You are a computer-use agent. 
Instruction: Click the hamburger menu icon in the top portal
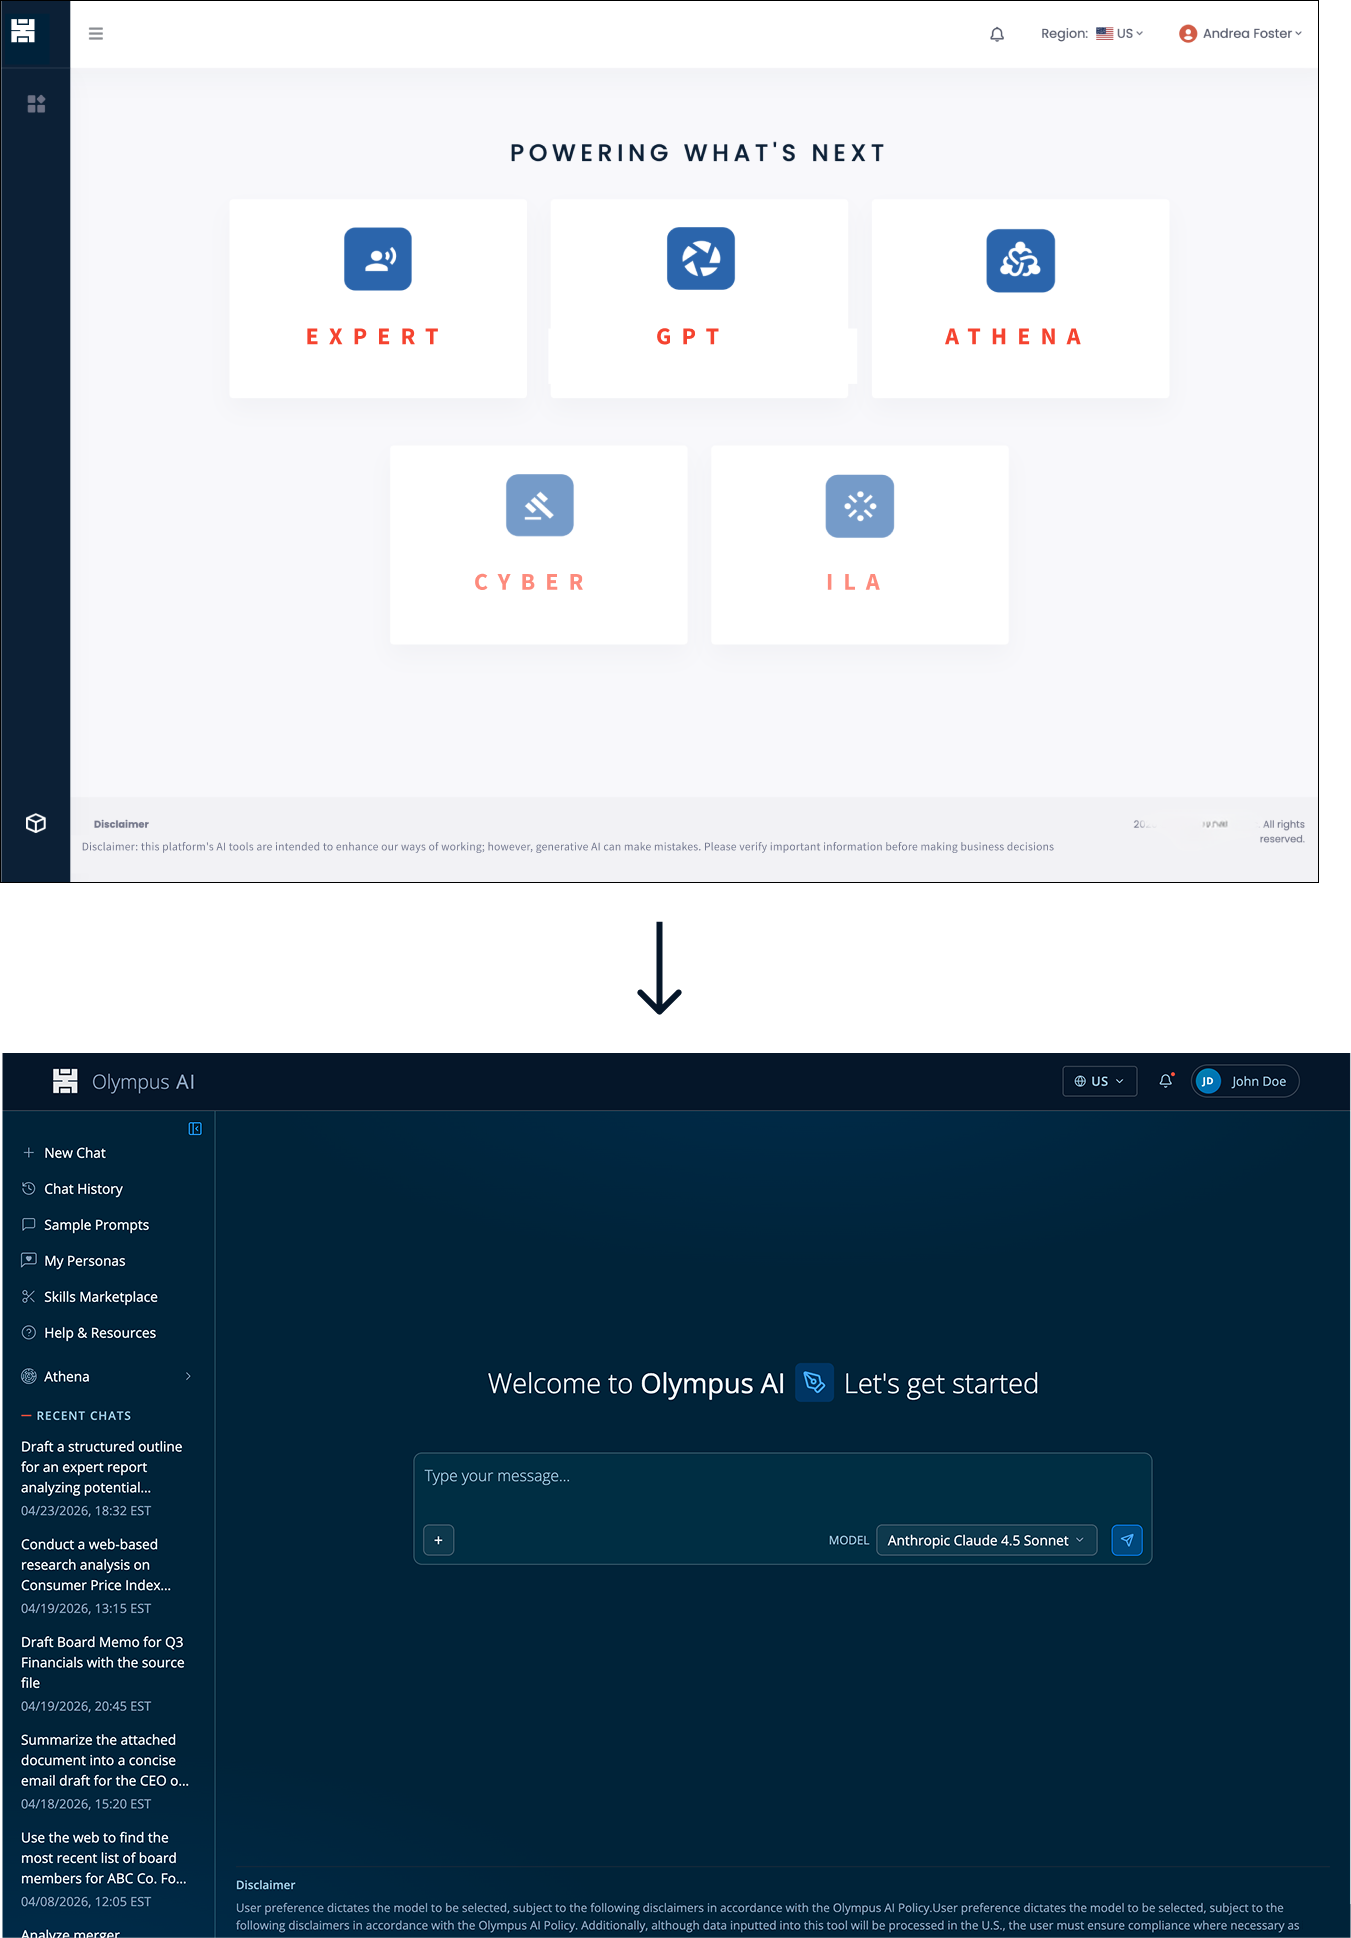tap(96, 34)
